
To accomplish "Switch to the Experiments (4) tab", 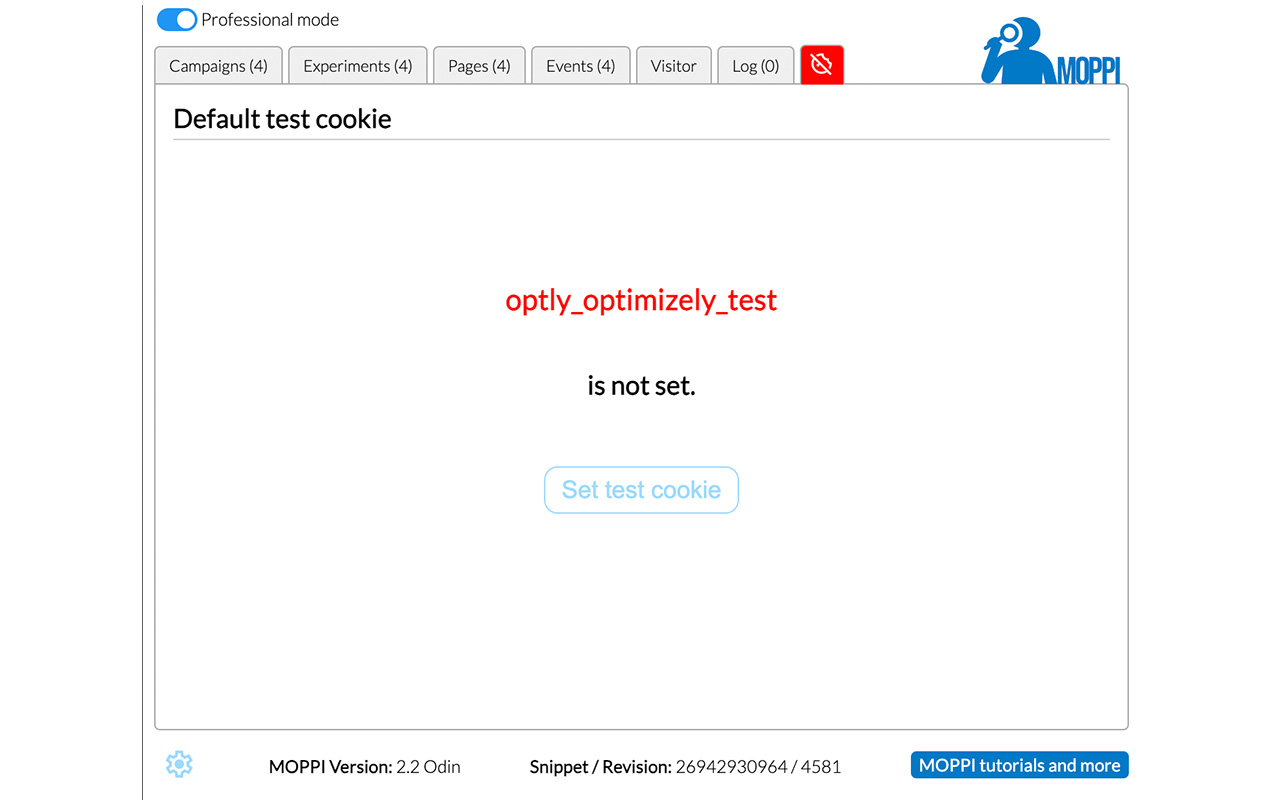I will click(x=358, y=66).
